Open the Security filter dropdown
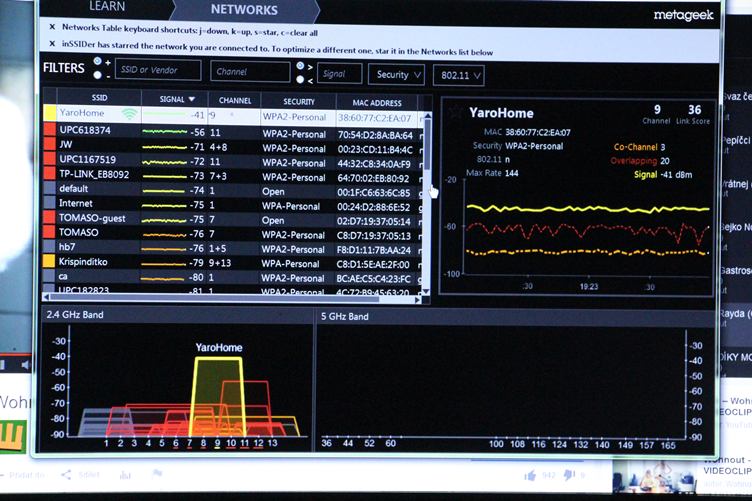Image resolution: width=752 pixels, height=501 pixels. point(396,75)
